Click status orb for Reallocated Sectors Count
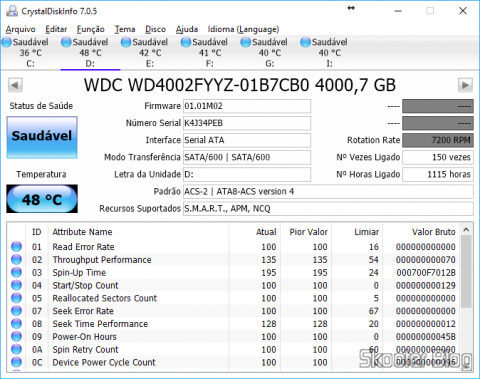The height and width of the screenshot is (379, 480). click(x=16, y=298)
